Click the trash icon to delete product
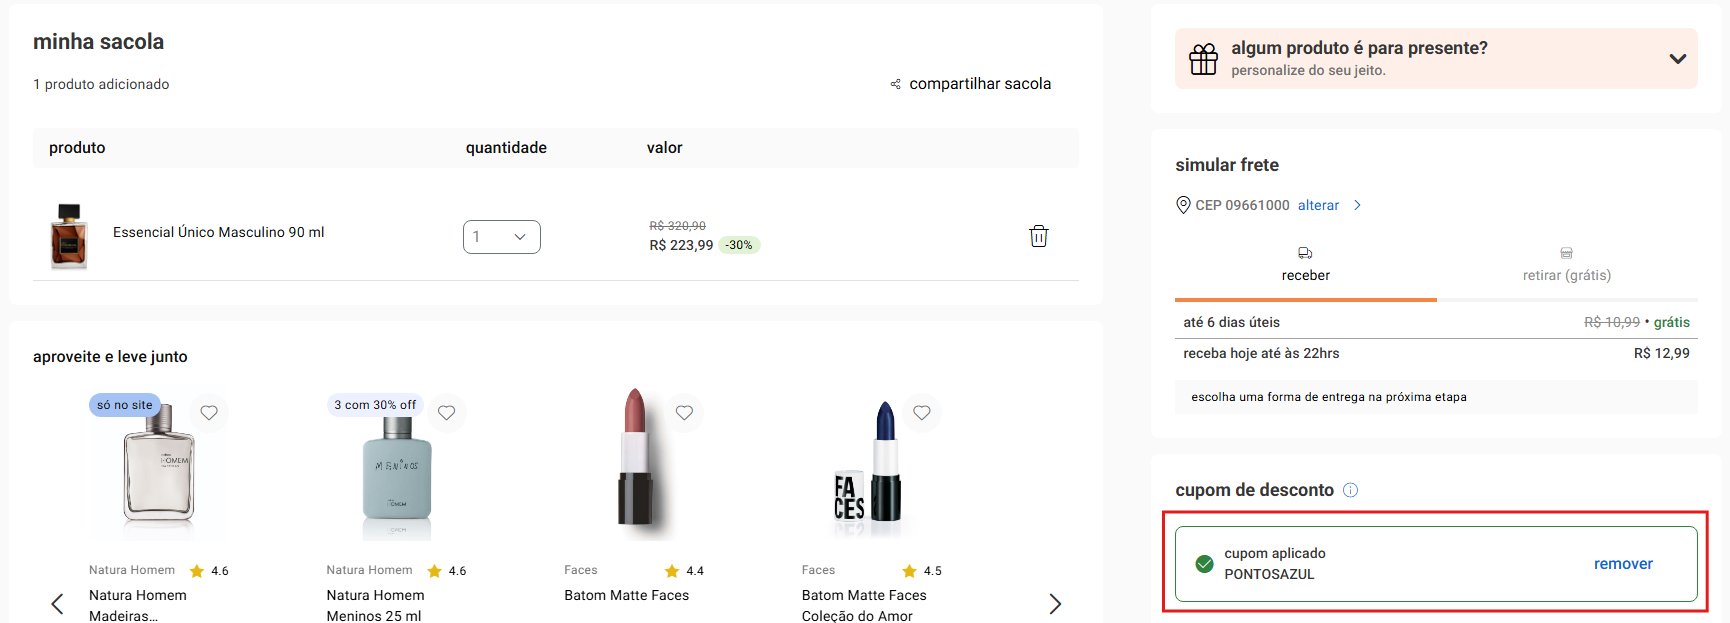1730x623 pixels. pyautogui.click(x=1039, y=236)
